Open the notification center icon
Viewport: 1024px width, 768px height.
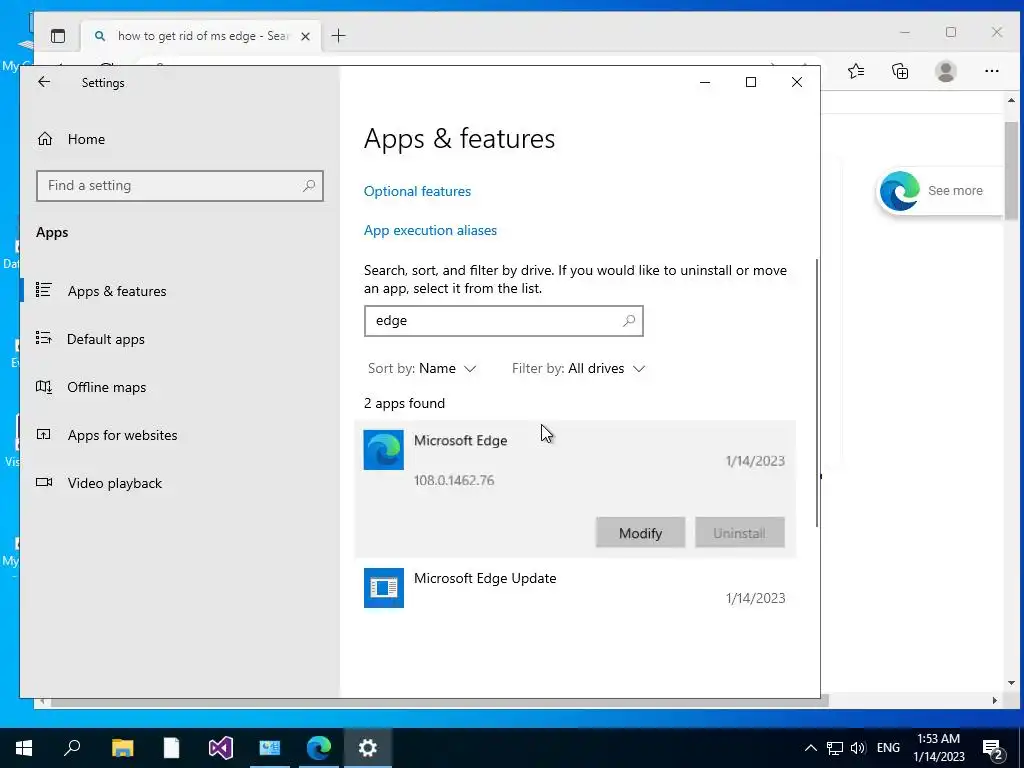[993, 748]
